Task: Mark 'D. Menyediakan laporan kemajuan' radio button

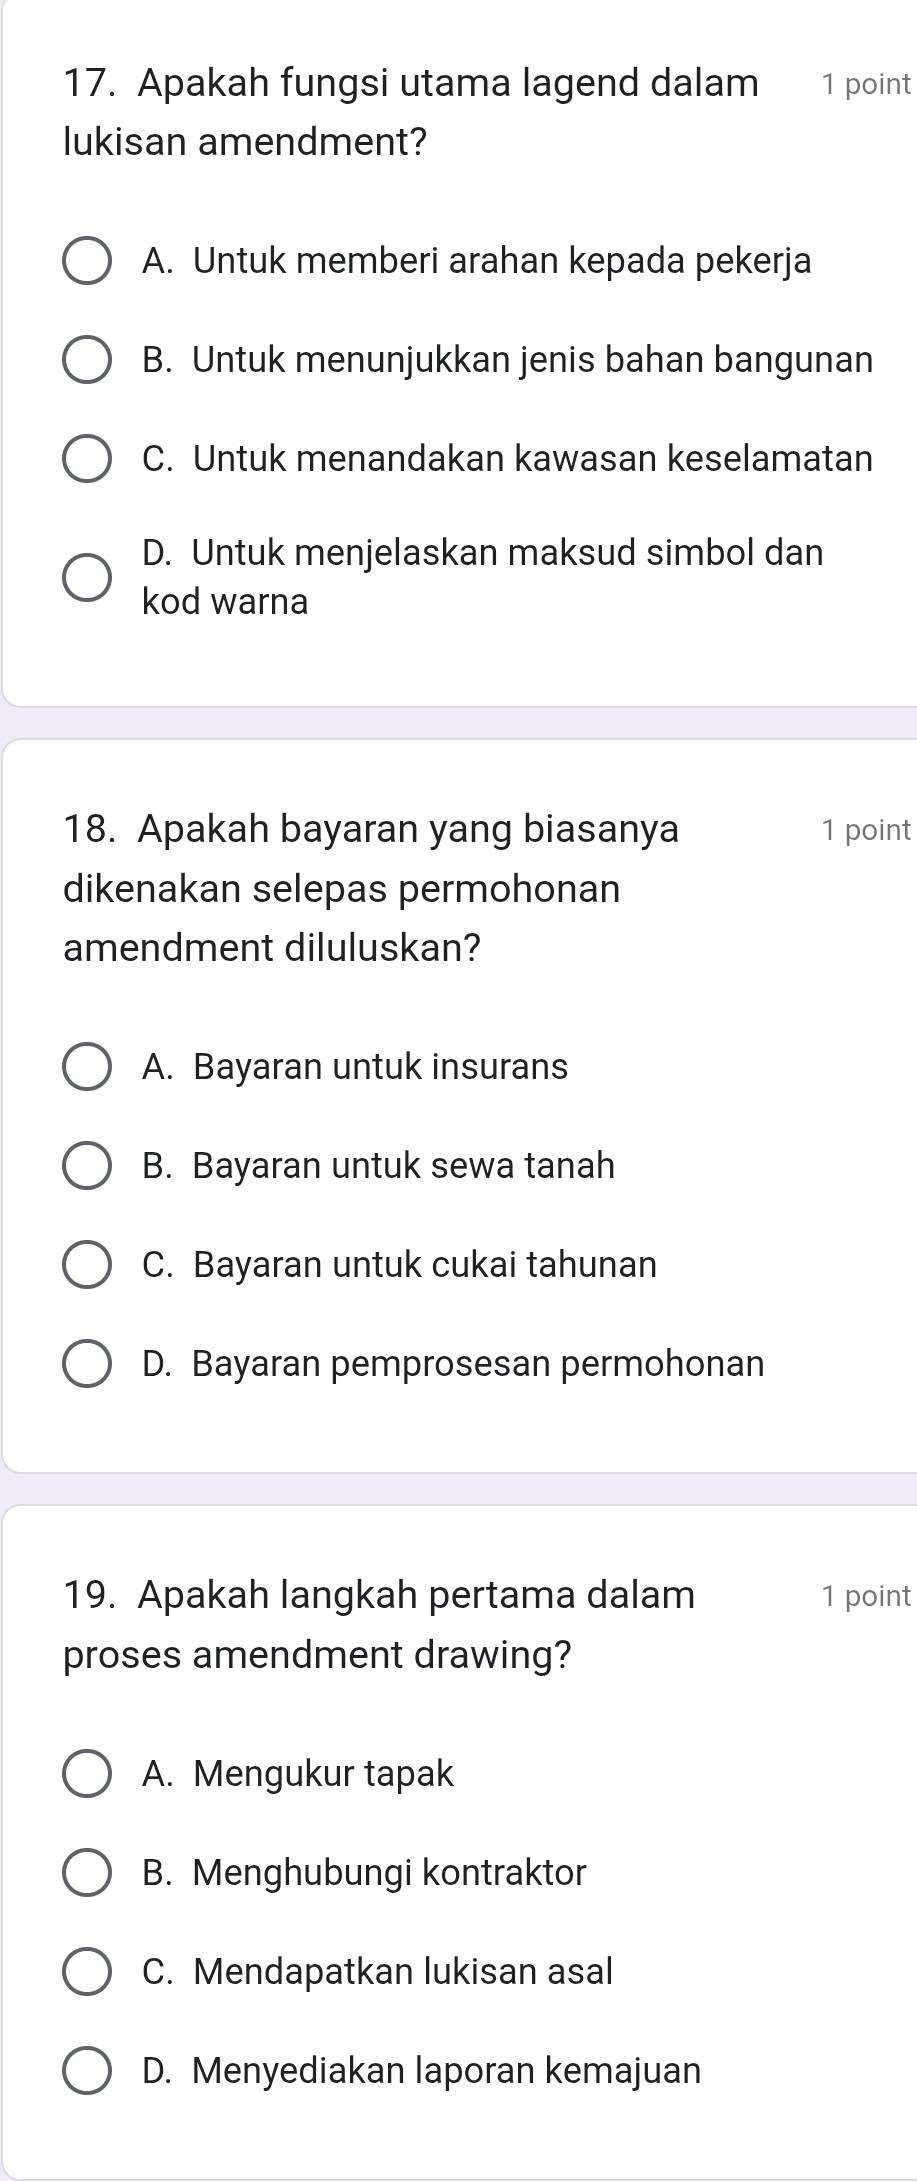Action: tap(87, 2070)
